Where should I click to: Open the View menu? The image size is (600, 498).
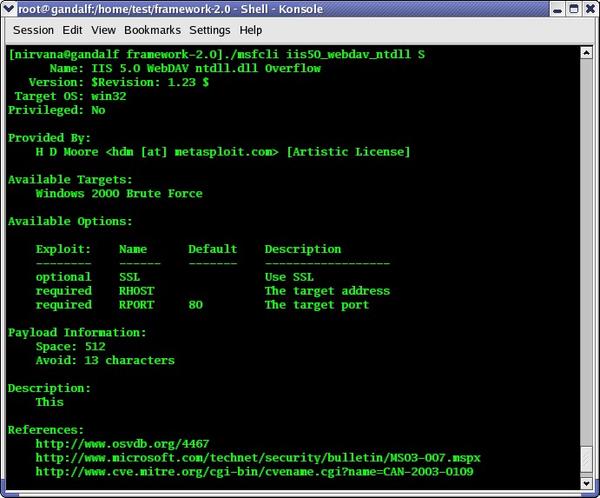click(x=104, y=30)
